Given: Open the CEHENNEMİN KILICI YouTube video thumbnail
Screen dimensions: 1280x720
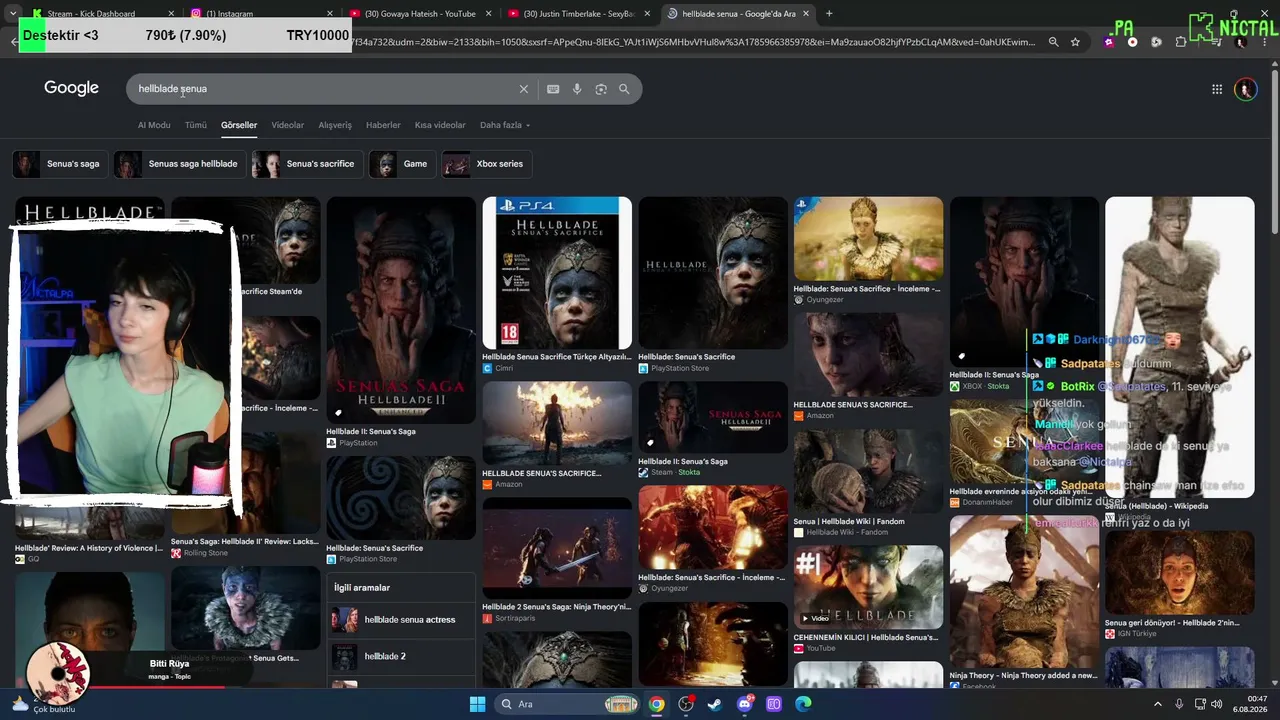Looking at the screenshot, I should [x=868, y=587].
